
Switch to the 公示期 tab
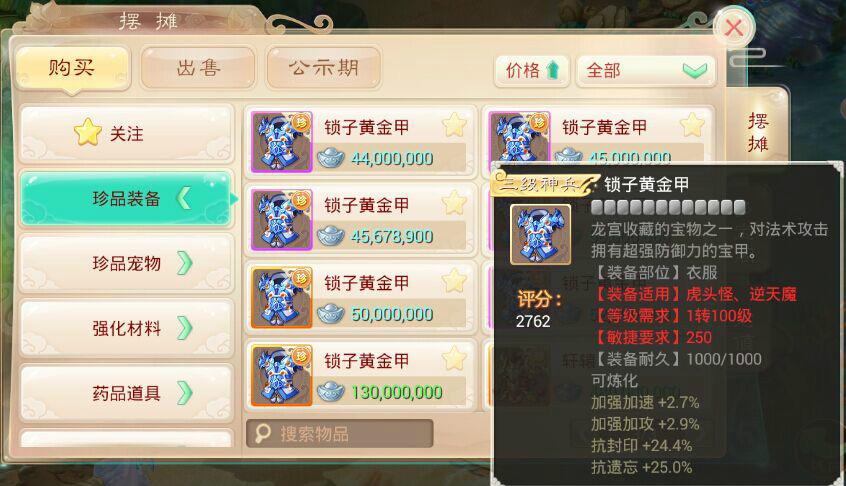[324, 68]
